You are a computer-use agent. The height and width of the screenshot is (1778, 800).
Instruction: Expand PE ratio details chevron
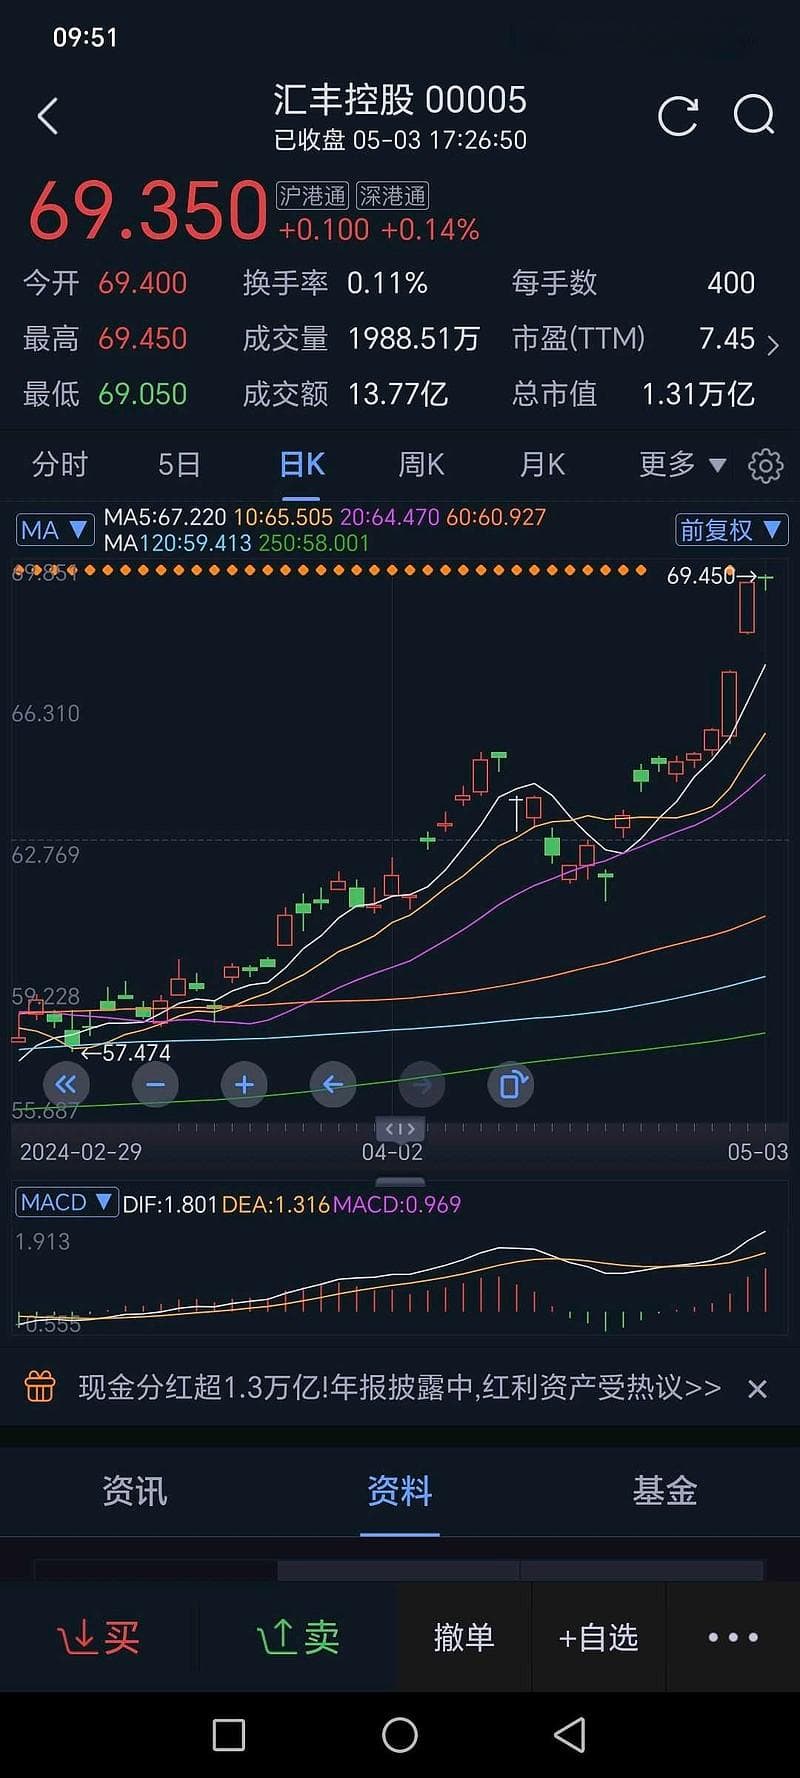coord(772,345)
